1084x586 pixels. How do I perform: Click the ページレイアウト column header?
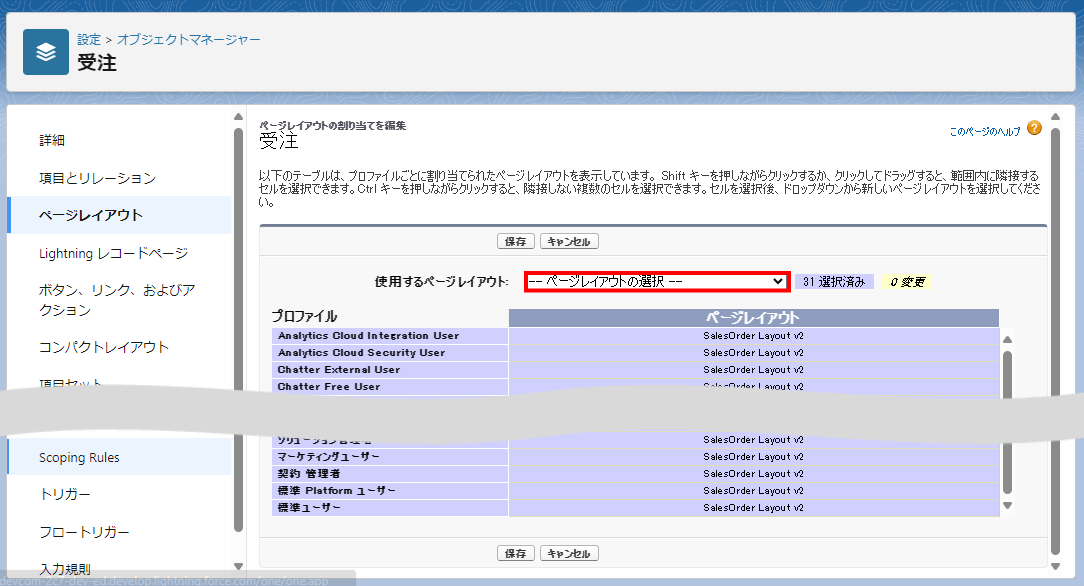tap(753, 318)
